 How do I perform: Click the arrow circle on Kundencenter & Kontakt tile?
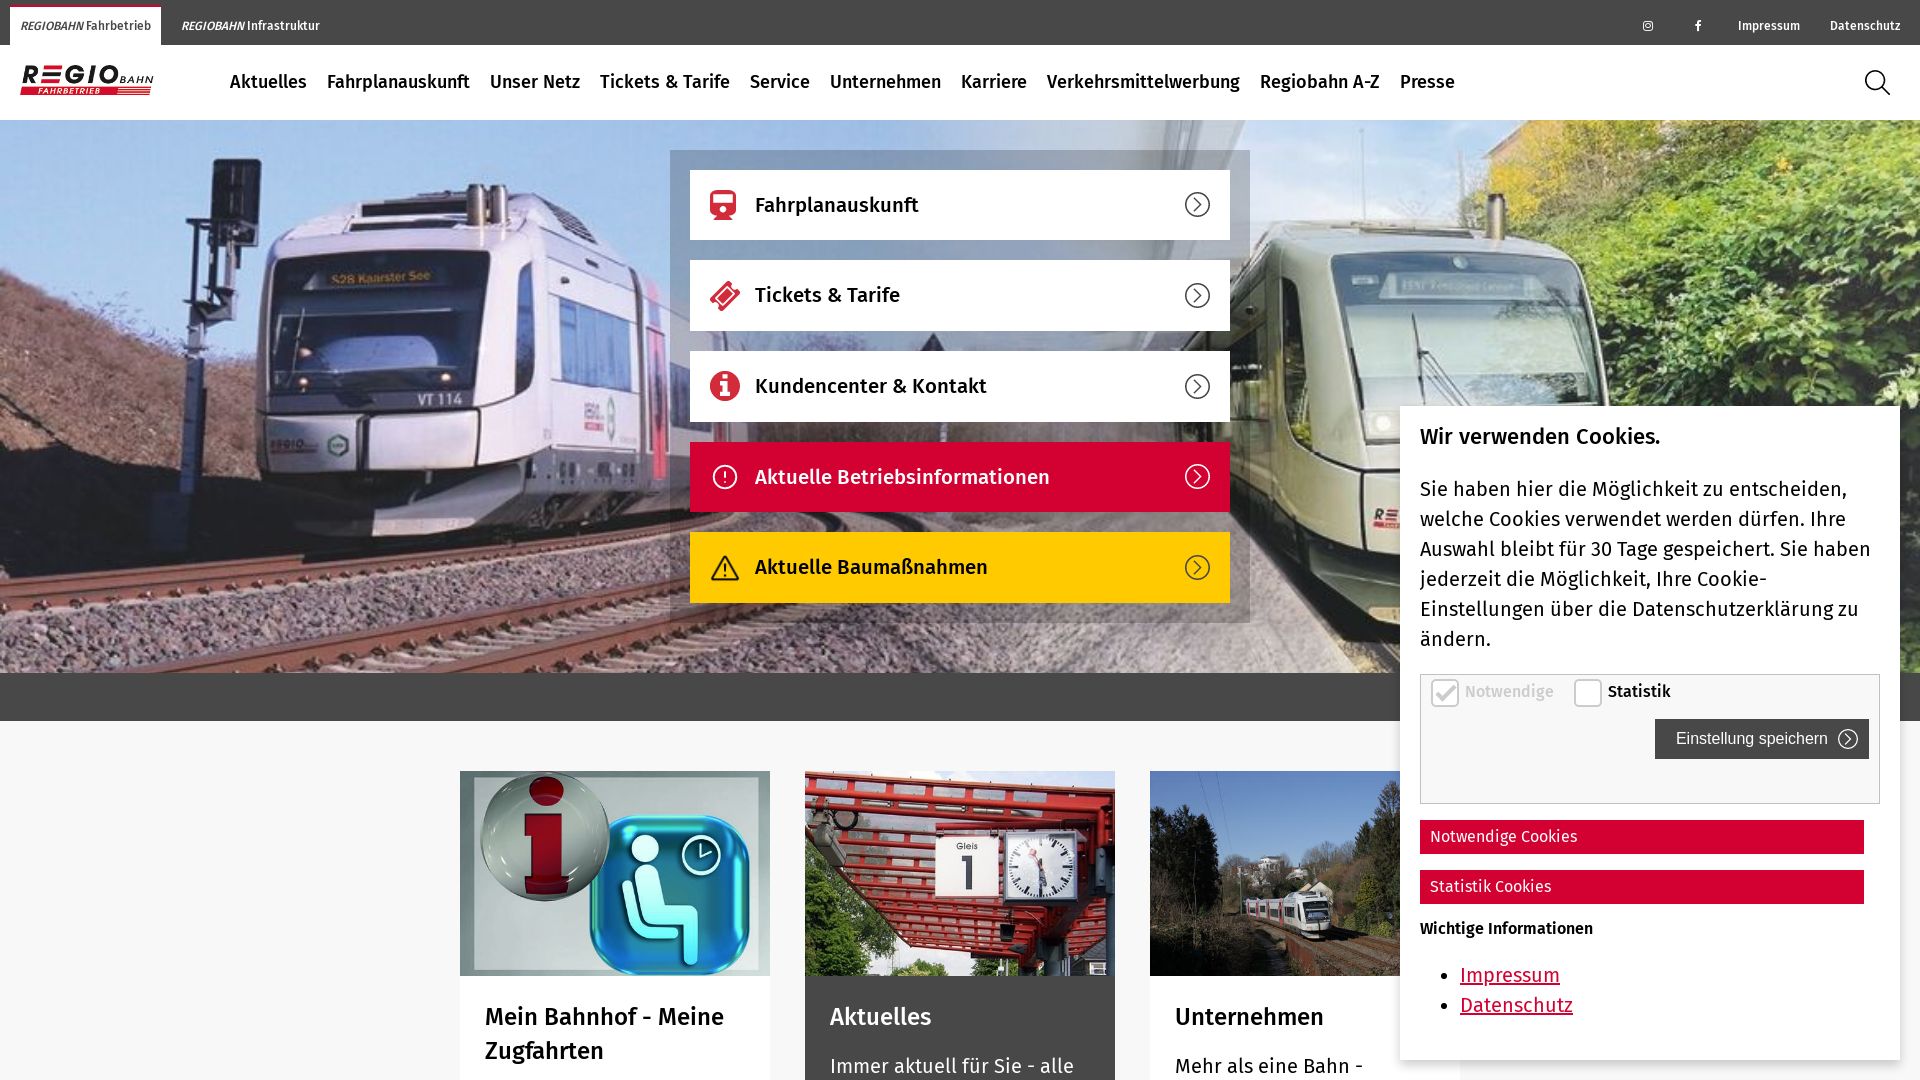(1197, 387)
